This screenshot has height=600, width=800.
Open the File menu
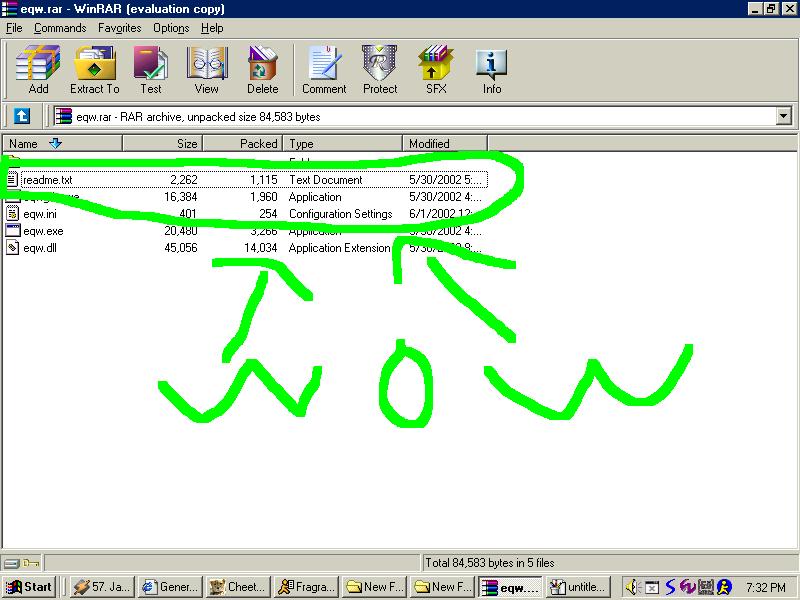14,28
